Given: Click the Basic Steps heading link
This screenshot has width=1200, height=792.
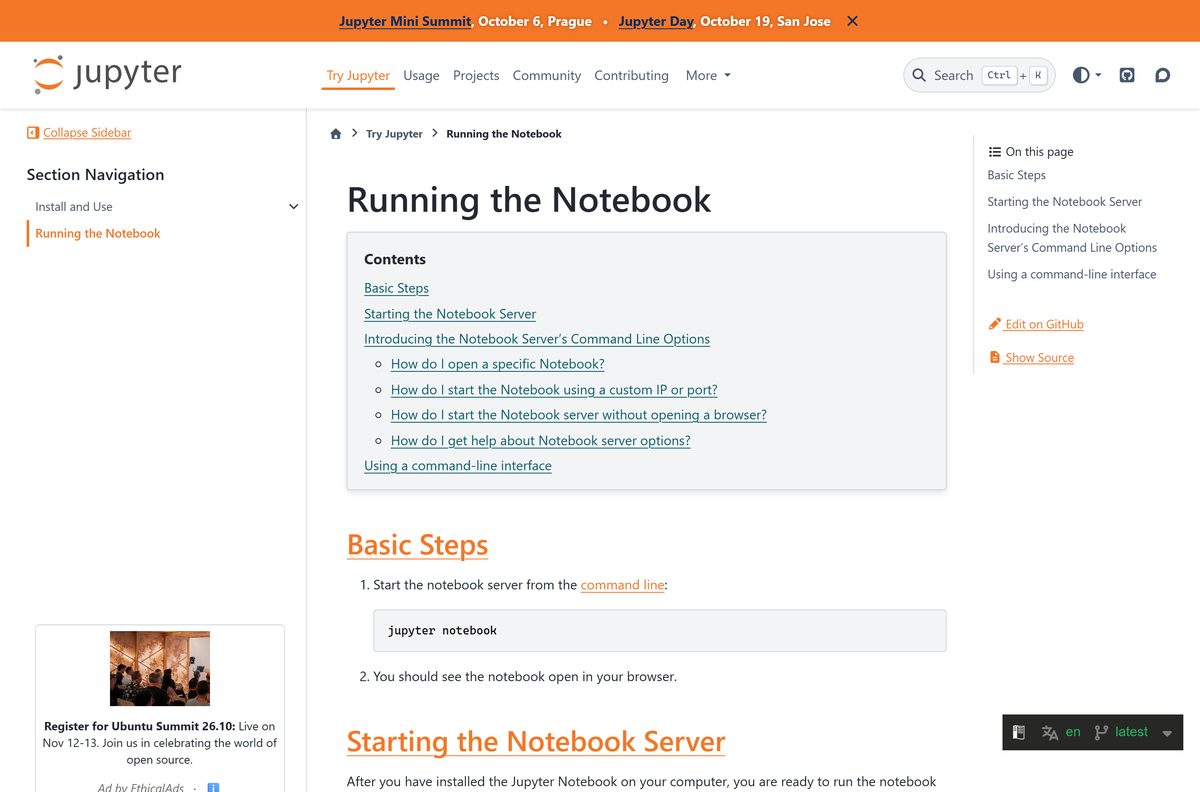Looking at the screenshot, I should coord(417,545).
